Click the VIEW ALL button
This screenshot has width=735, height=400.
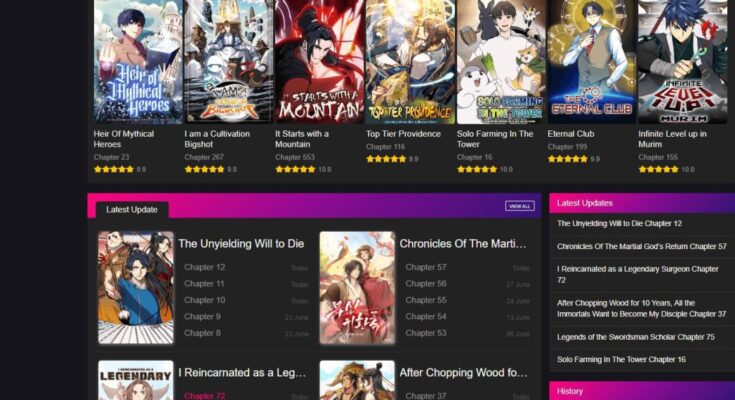[x=519, y=206]
